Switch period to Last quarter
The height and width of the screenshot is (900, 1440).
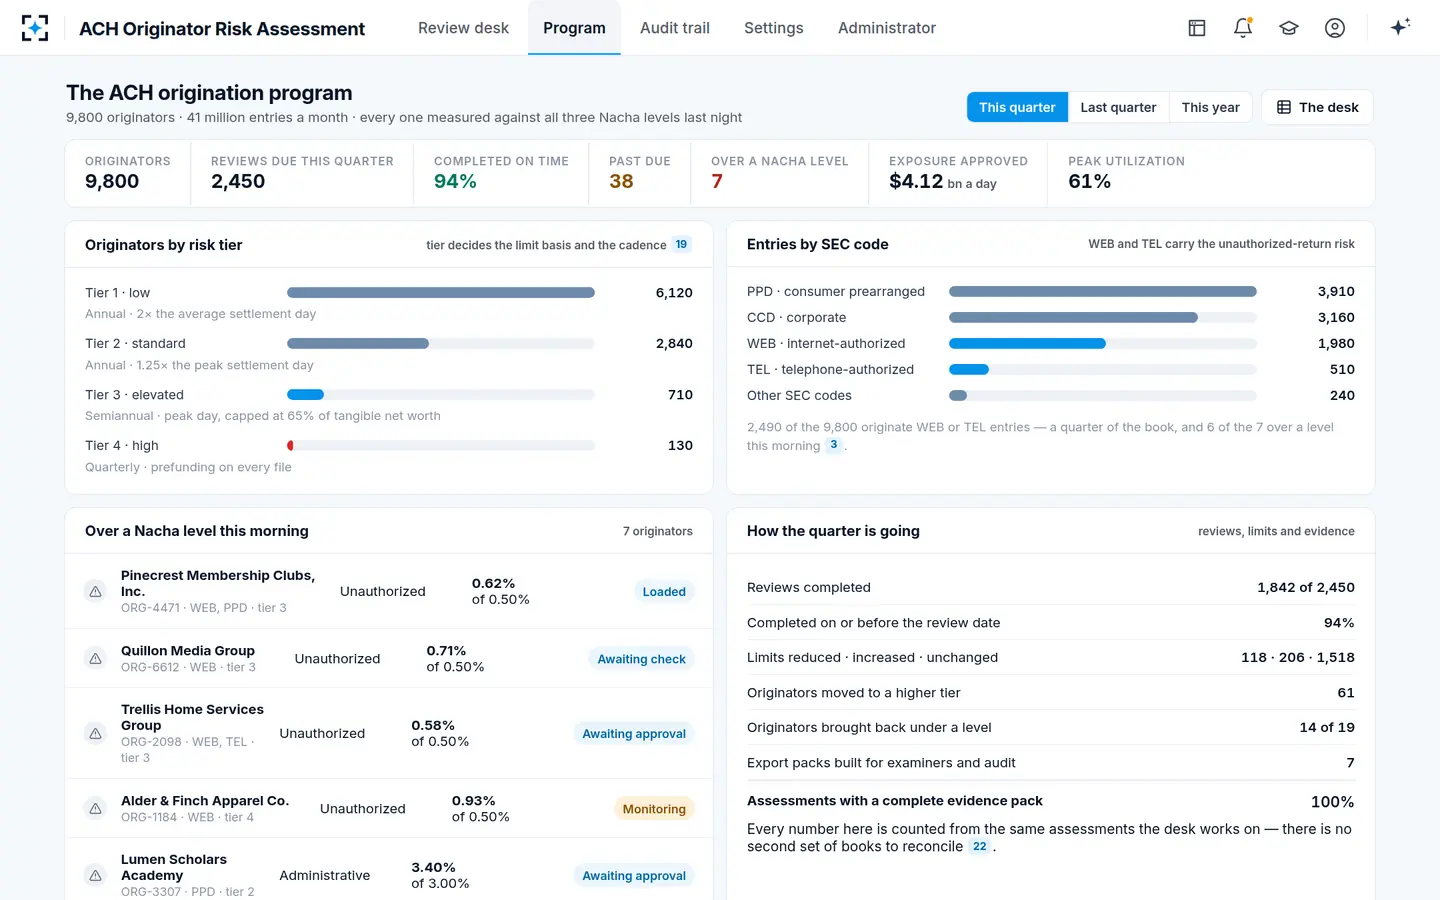(1118, 107)
